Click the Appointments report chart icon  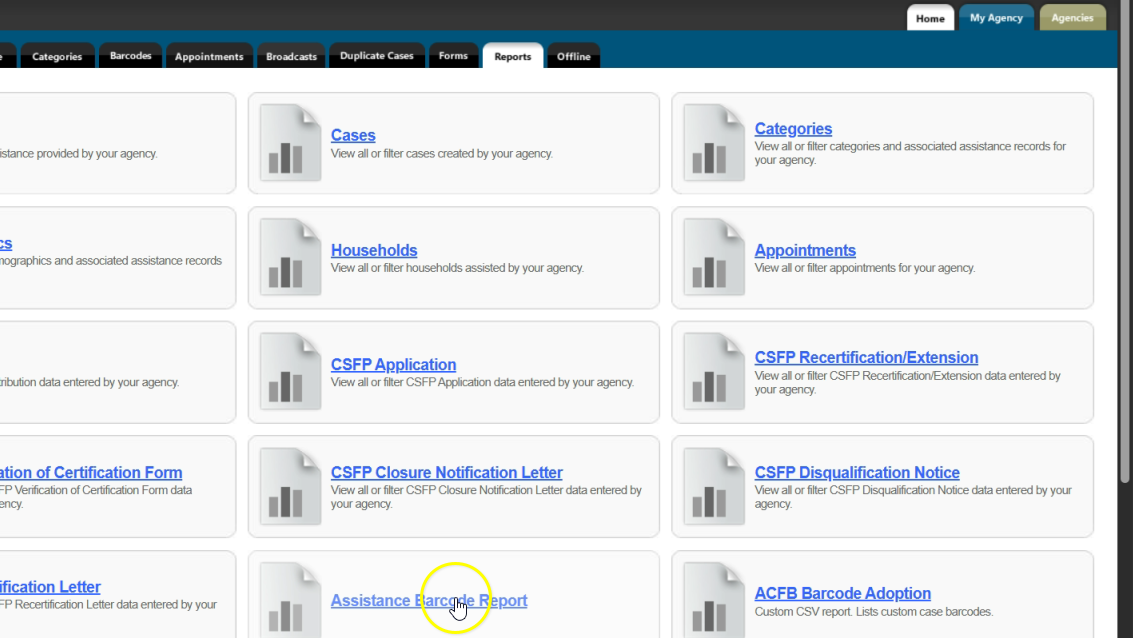pos(714,258)
